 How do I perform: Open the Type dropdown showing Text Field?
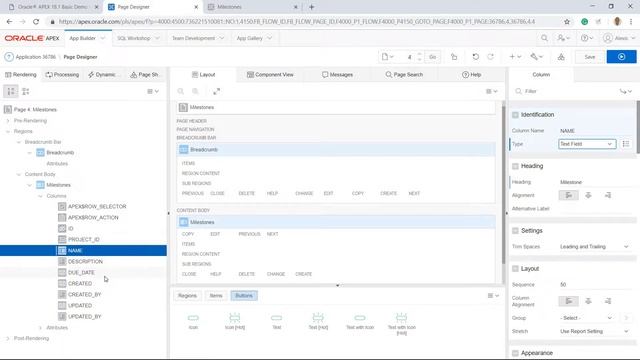click(x=587, y=144)
